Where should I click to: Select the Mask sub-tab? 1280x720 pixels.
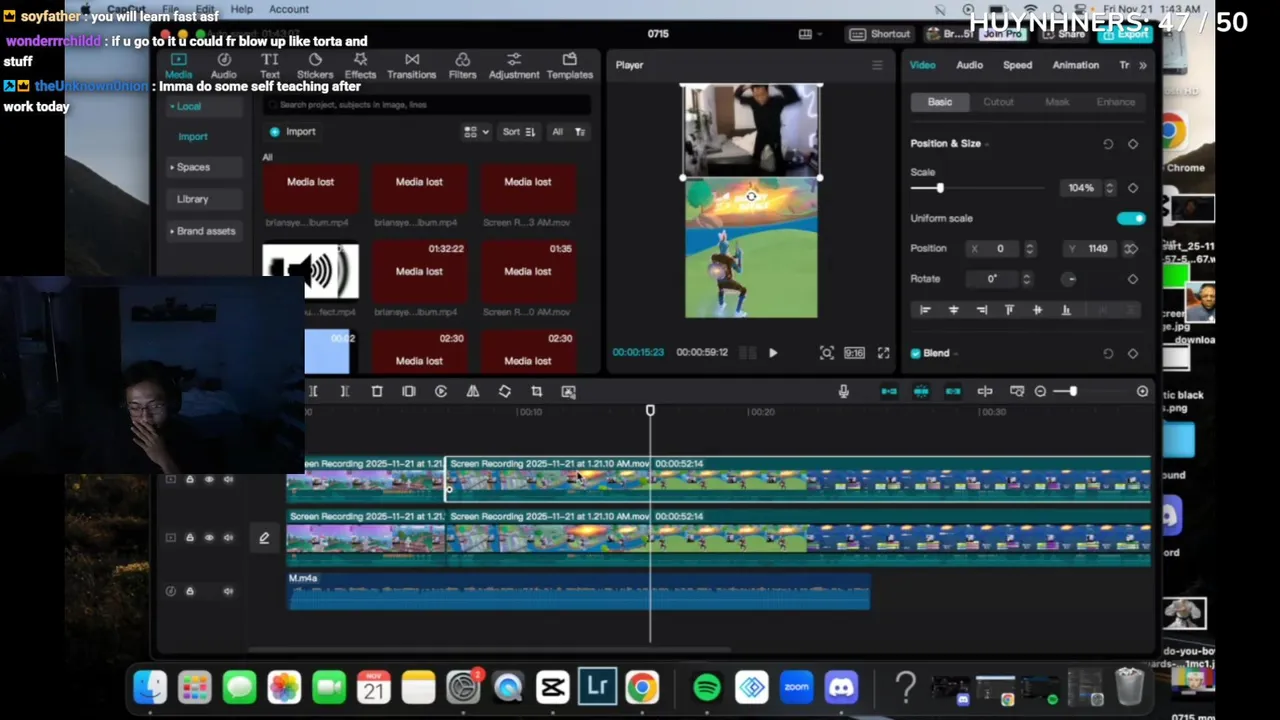click(1057, 102)
